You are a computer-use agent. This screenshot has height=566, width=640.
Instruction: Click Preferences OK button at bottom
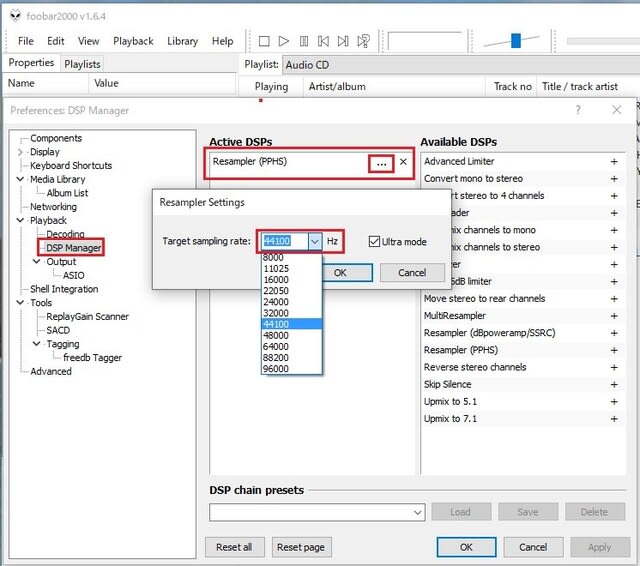point(466,547)
